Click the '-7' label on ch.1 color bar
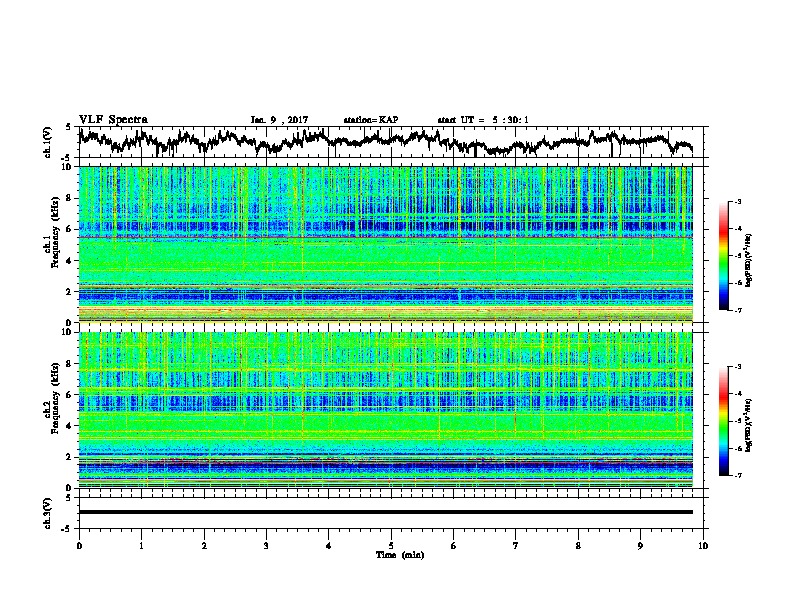 [x=737, y=310]
